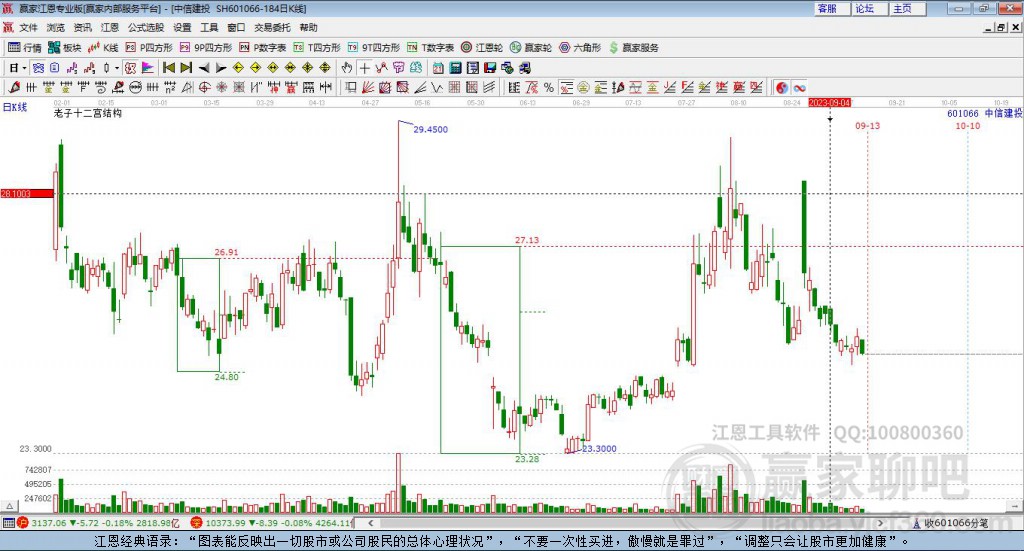
Task: Open 赢家服务 with dollar icon
Action: point(633,48)
